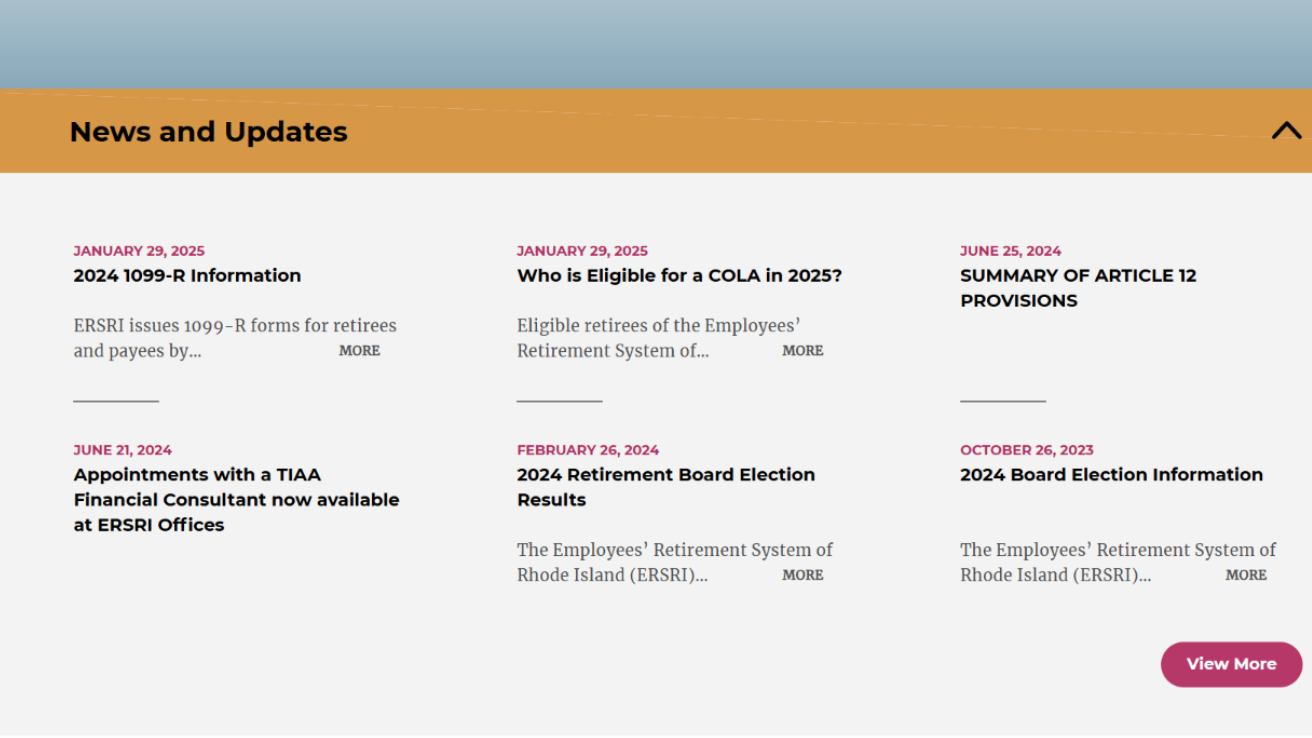The image size is (1312, 738).
Task: Click the October 26, 2023 date label
Action: (1026, 450)
